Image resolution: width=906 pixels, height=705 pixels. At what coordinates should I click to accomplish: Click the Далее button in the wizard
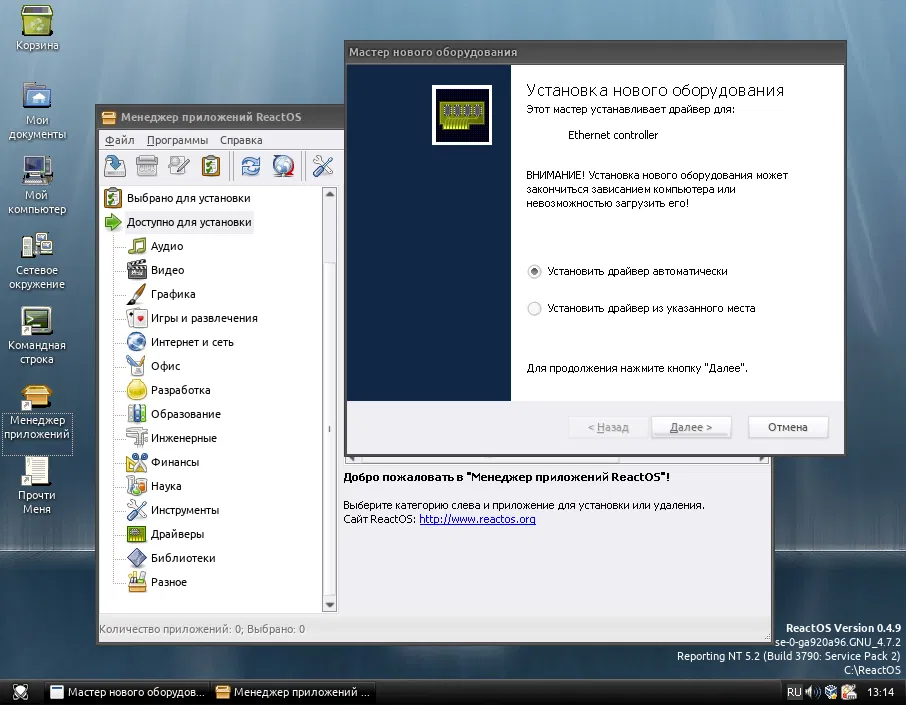tap(691, 427)
